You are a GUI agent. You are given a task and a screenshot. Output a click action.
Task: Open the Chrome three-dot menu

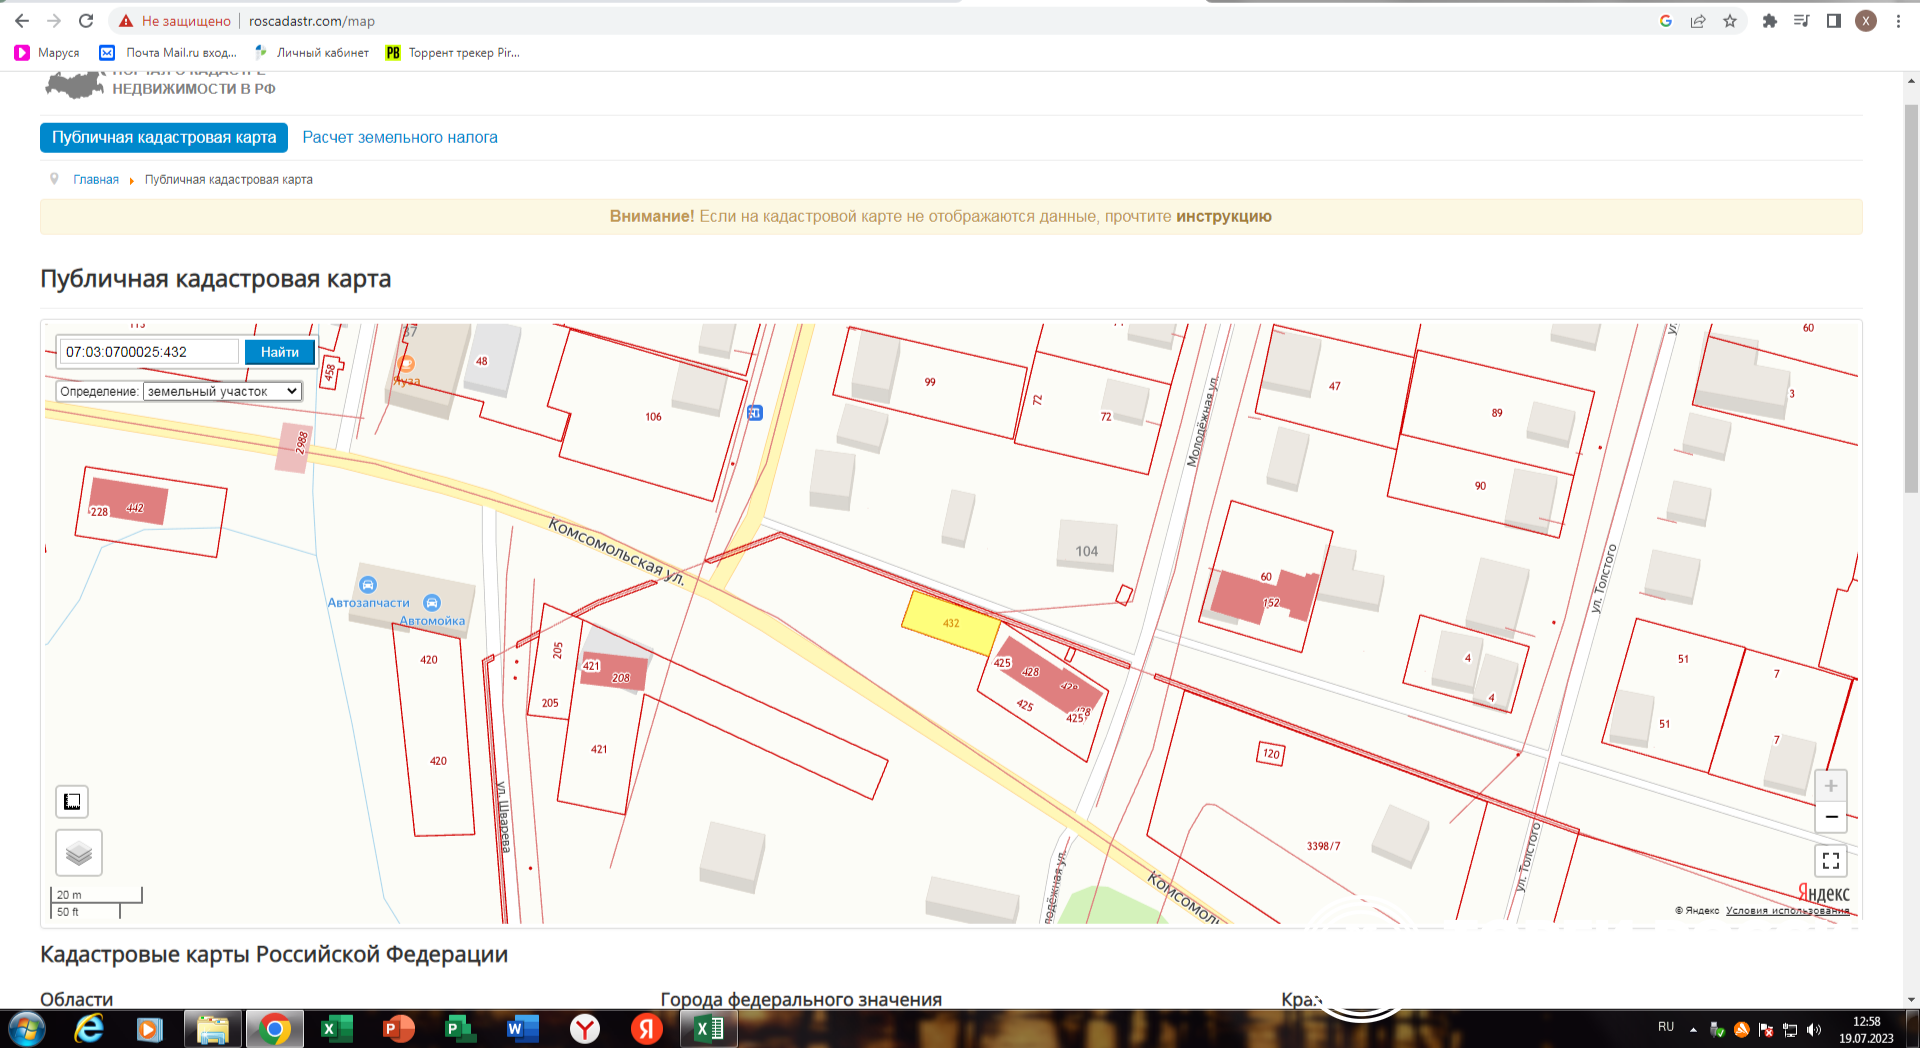coord(1898,21)
